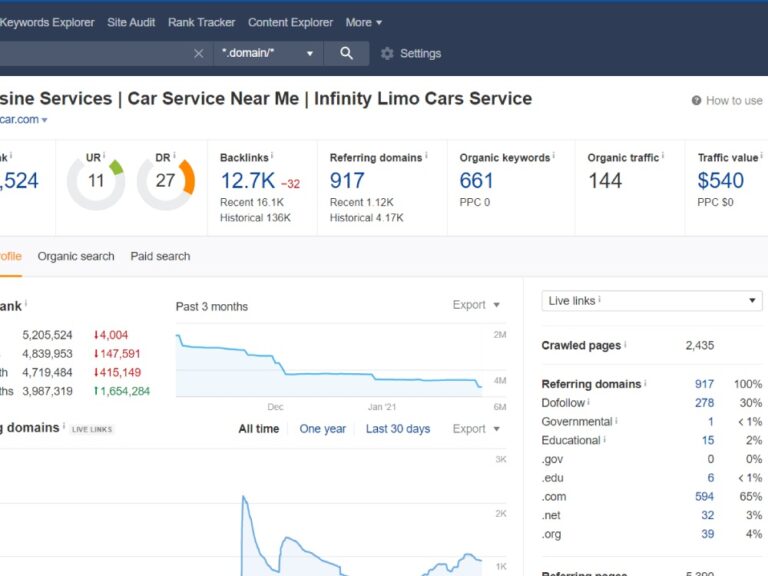This screenshot has width=768, height=576.
Task: Click the UR 11 gauge
Action: pyautogui.click(x=96, y=181)
